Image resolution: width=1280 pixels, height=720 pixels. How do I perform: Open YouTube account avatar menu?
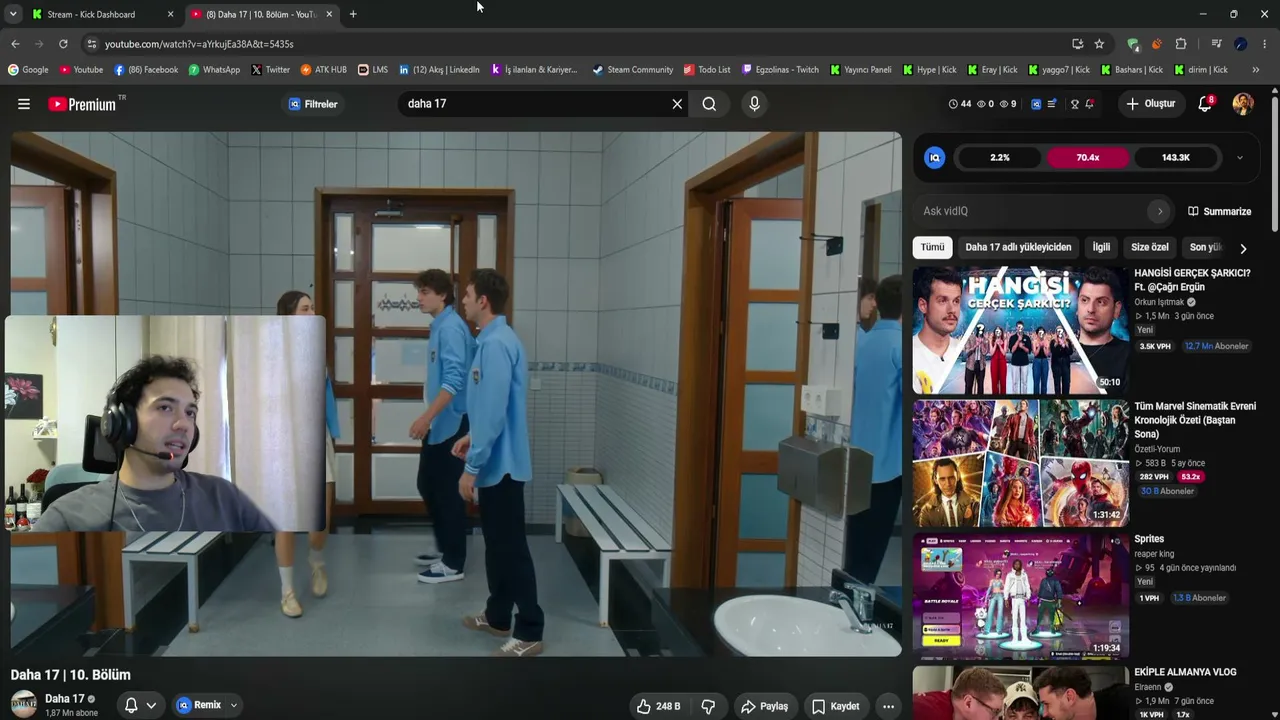coord(1243,104)
